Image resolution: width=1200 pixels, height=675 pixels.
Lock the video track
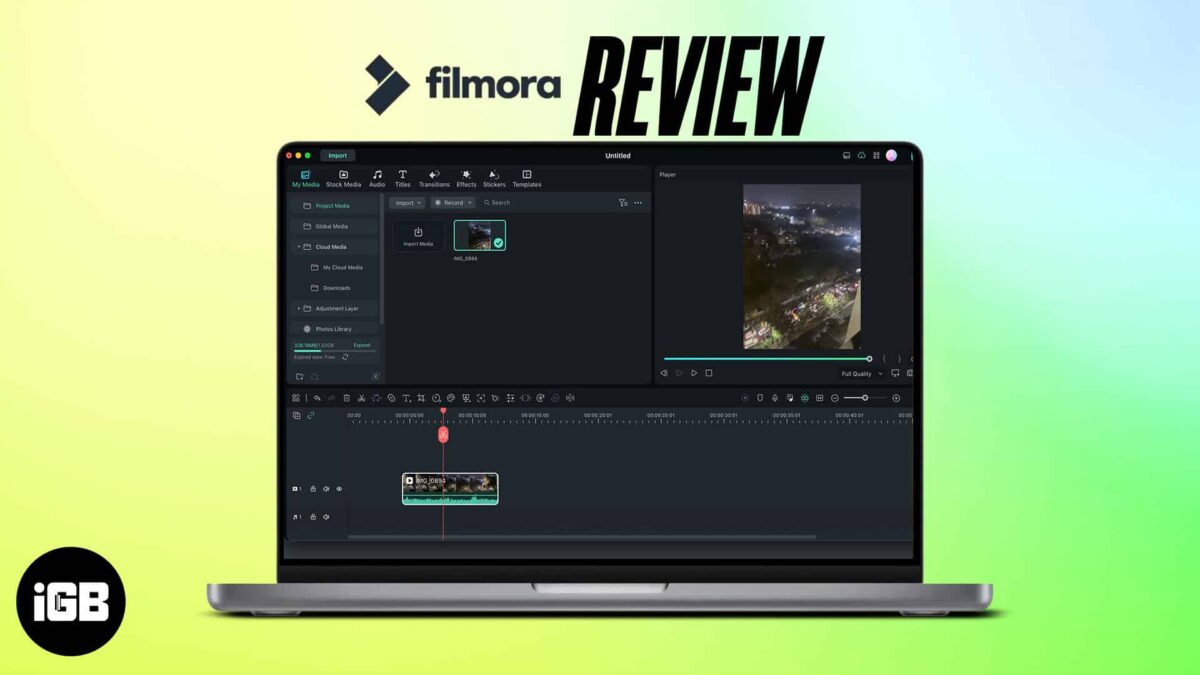pyautogui.click(x=313, y=489)
